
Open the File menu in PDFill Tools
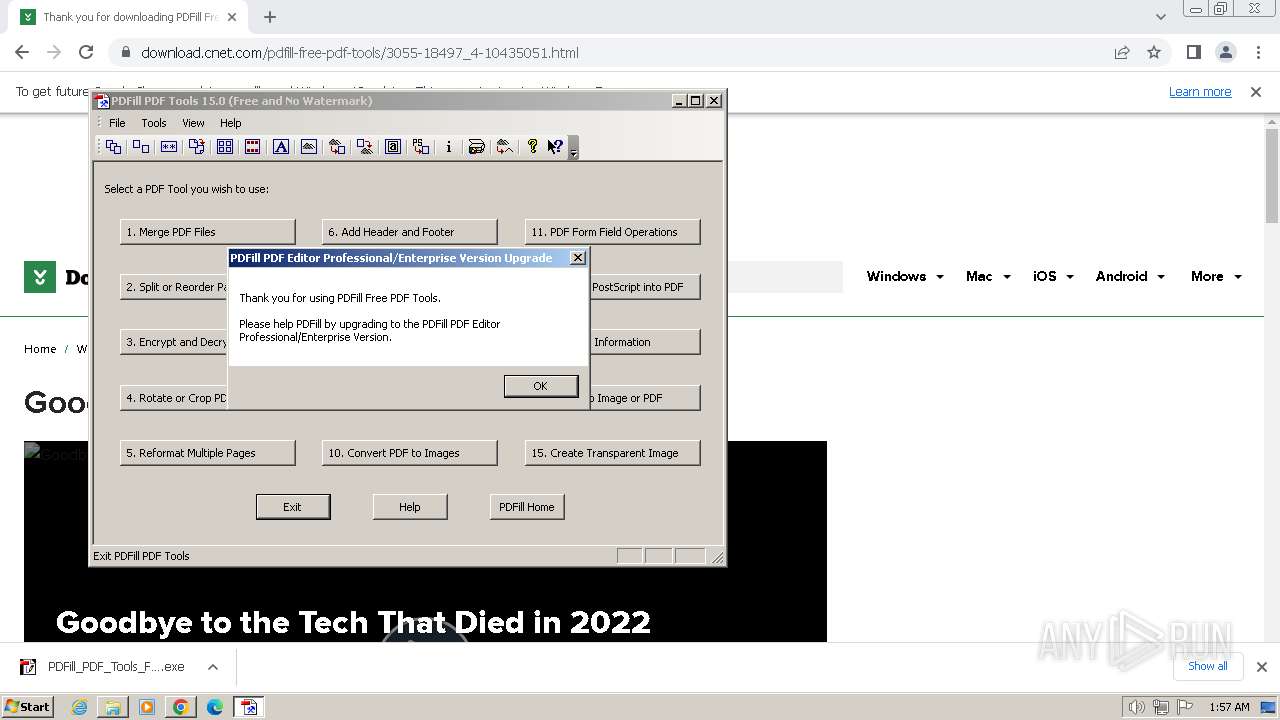click(x=117, y=123)
